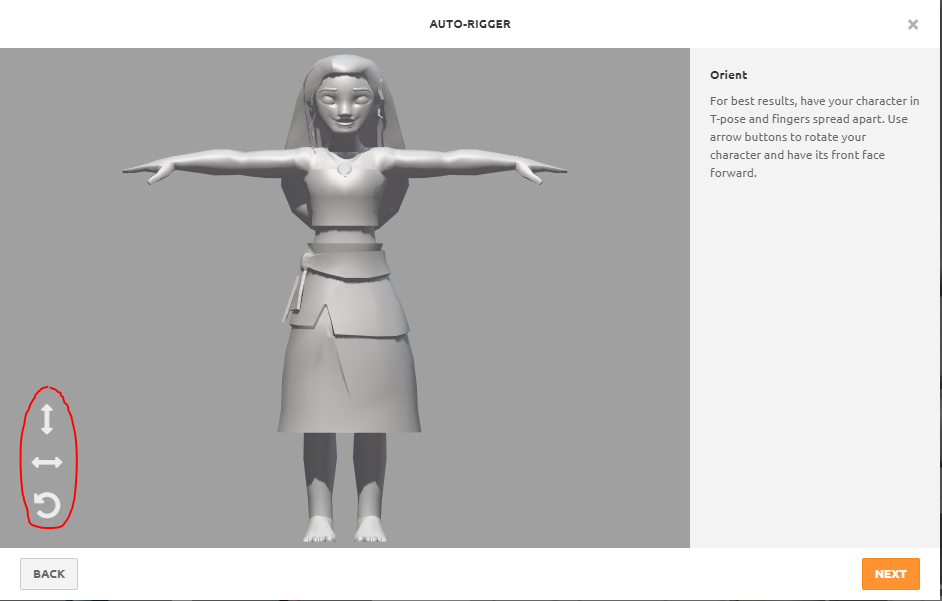Click the orange NEXT button
The height and width of the screenshot is (601, 942).
click(x=890, y=574)
